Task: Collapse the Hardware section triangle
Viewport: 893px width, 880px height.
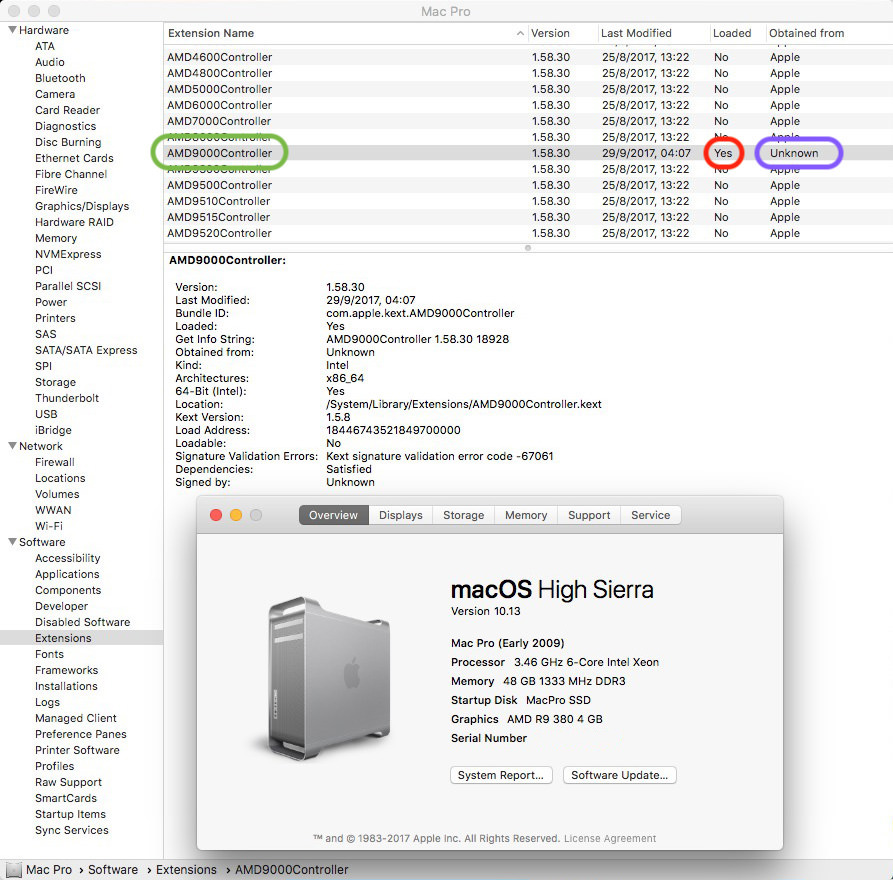Action: tap(12, 30)
